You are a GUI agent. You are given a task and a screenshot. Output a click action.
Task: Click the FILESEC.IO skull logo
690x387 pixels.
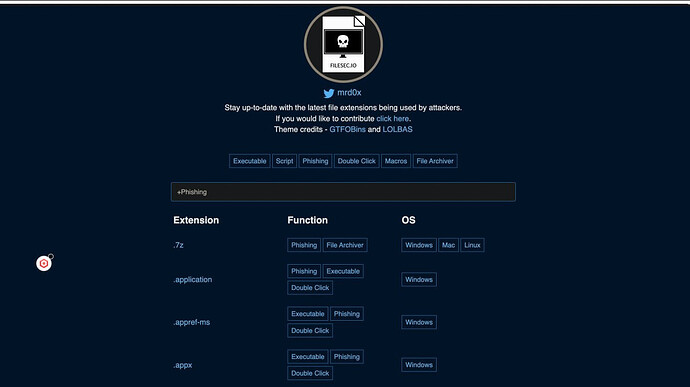click(x=343, y=44)
